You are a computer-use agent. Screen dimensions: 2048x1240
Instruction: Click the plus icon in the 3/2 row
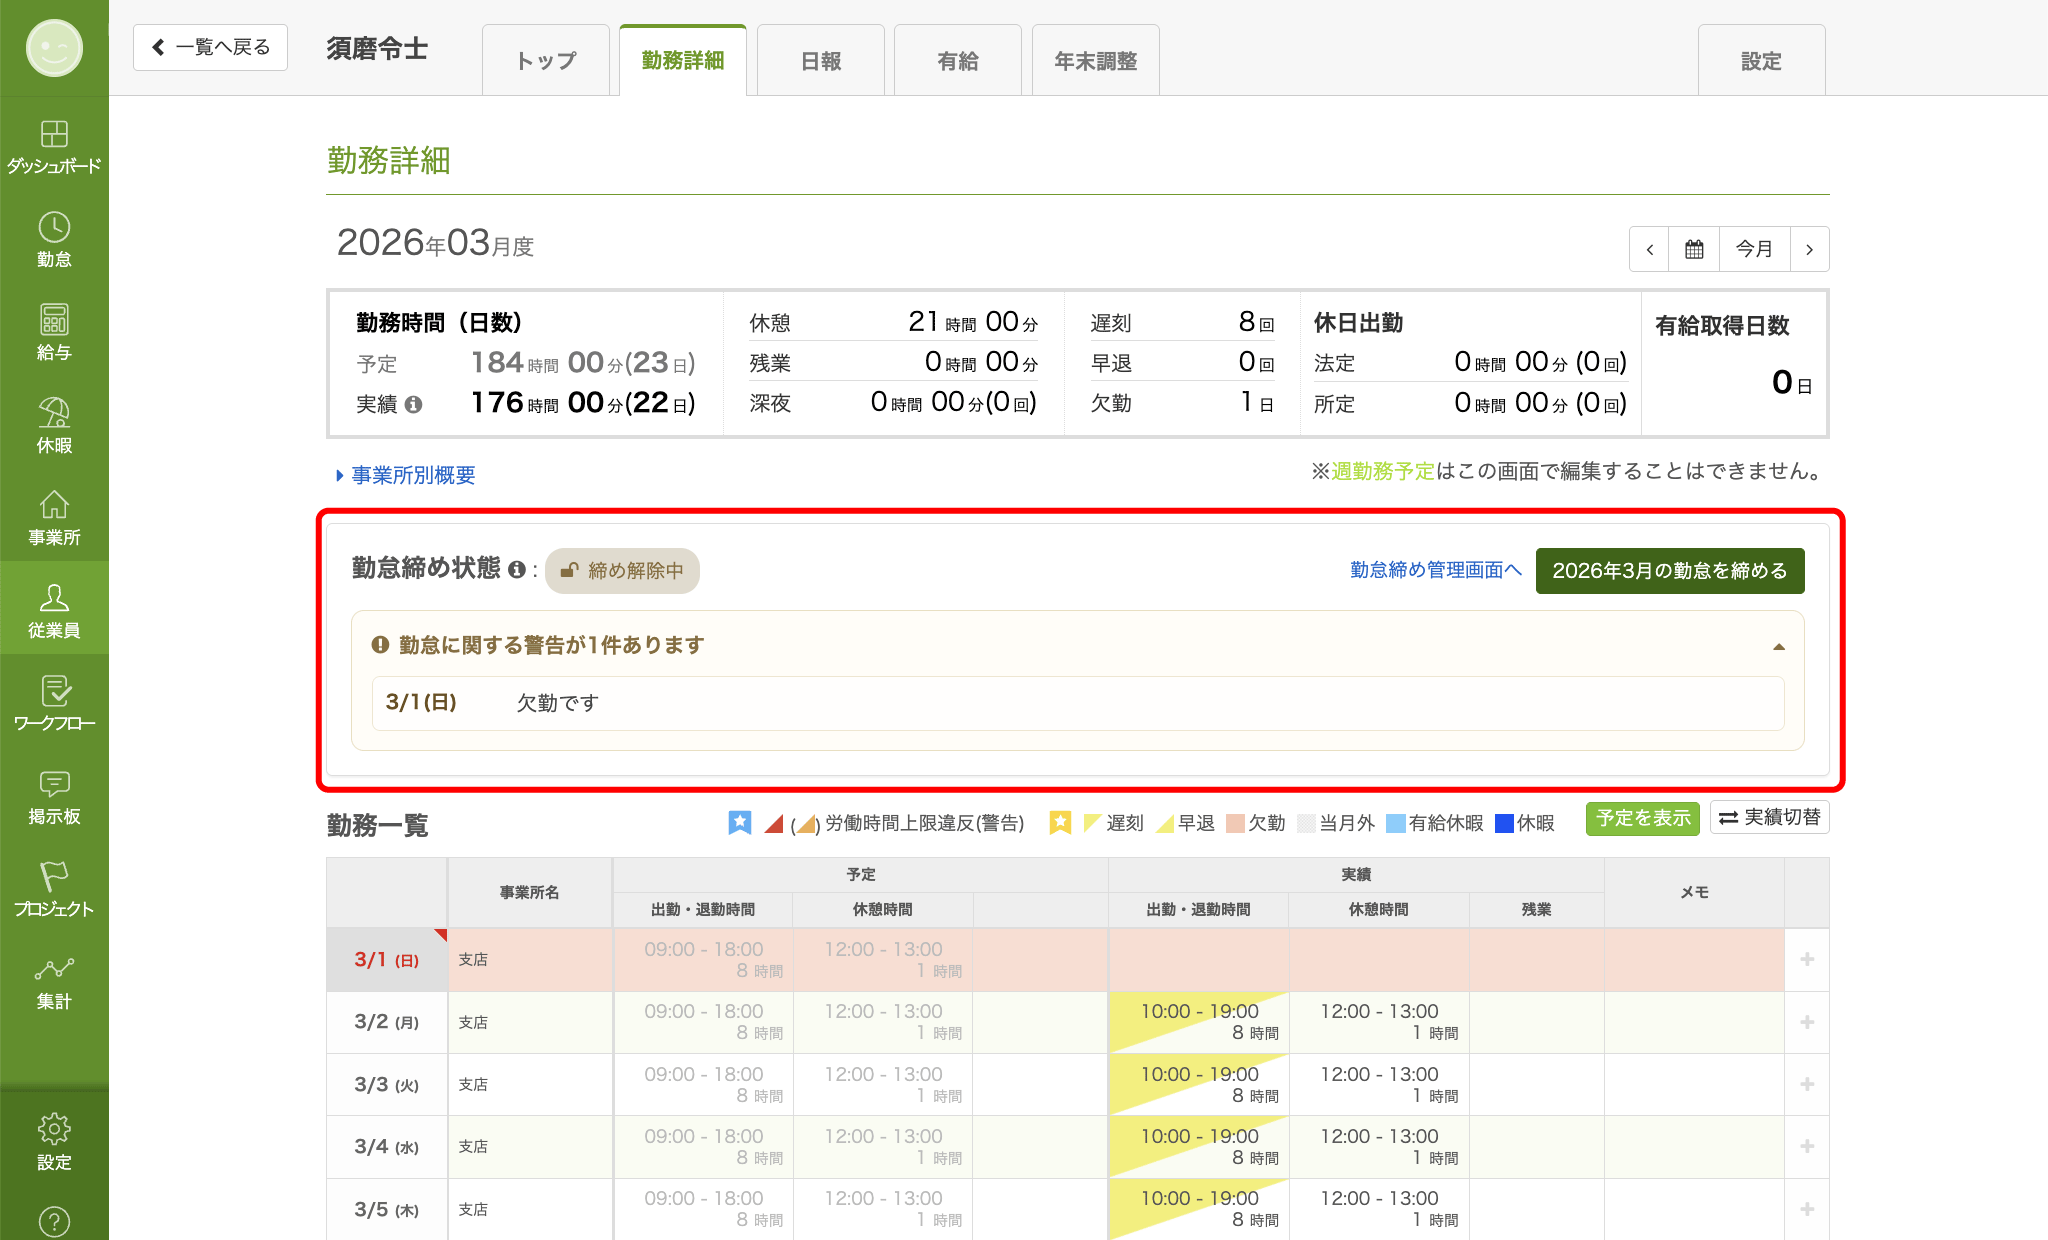pos(1807,1022)
